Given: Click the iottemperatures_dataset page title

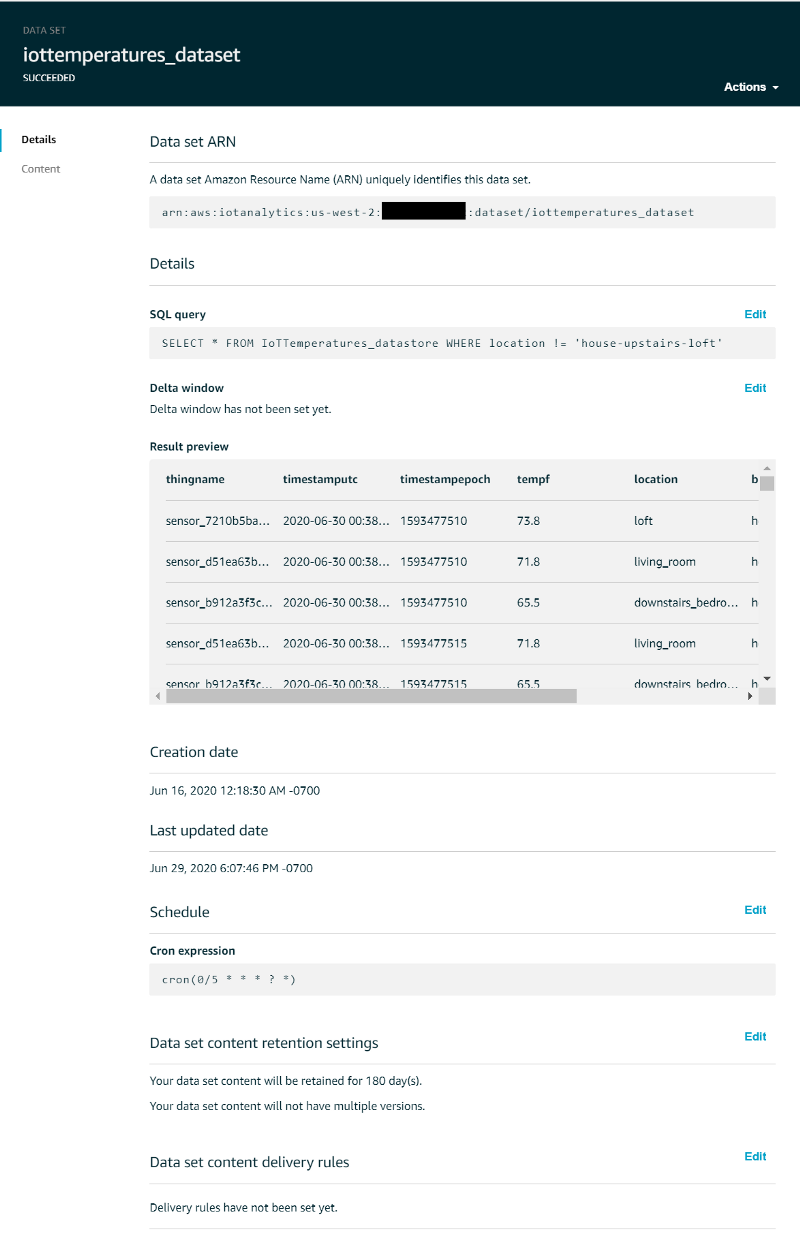Looking at the screenshot, I should pyautogui.click(x=132, y=55).
